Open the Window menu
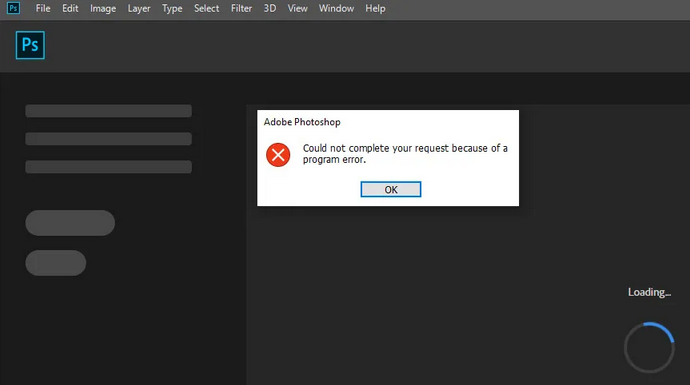Viewport: 690px width, 385px height. point(336,8)
